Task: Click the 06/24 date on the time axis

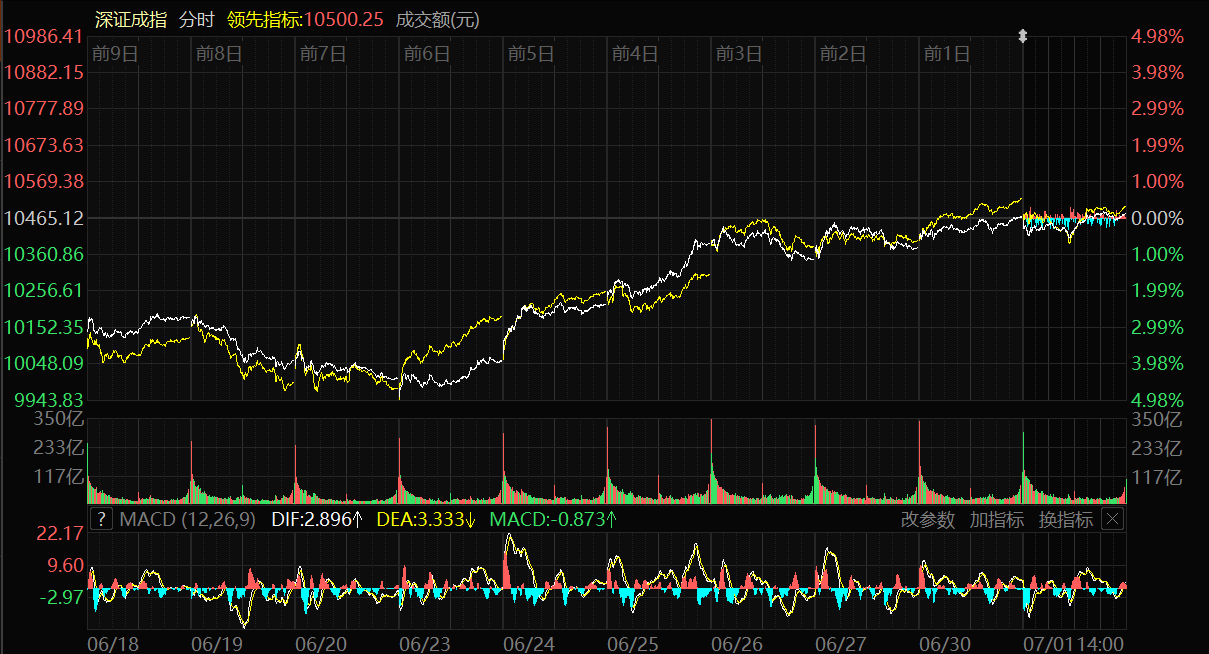Action: 530,643
